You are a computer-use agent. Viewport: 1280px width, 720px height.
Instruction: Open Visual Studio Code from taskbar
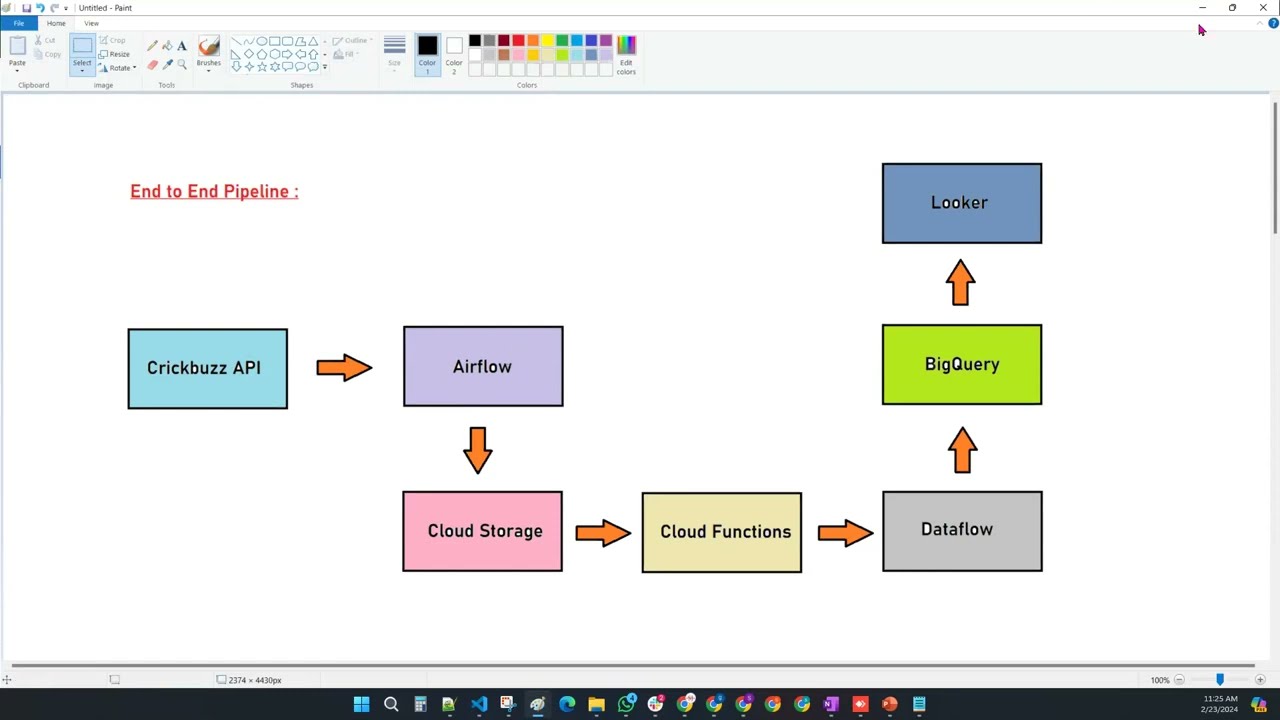point(479,704)
